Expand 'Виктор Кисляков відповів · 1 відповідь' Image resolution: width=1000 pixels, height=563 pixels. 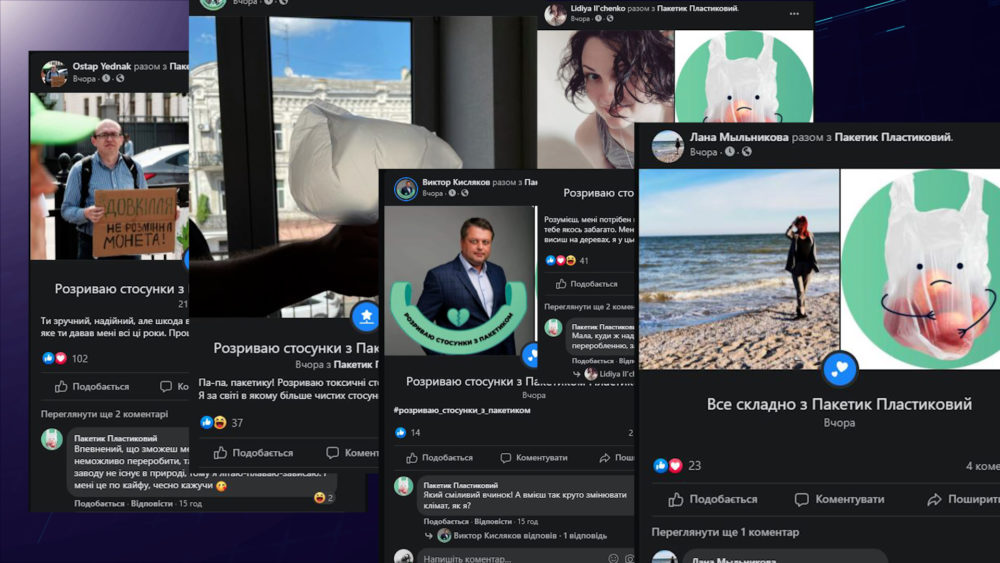coord(530,536)
